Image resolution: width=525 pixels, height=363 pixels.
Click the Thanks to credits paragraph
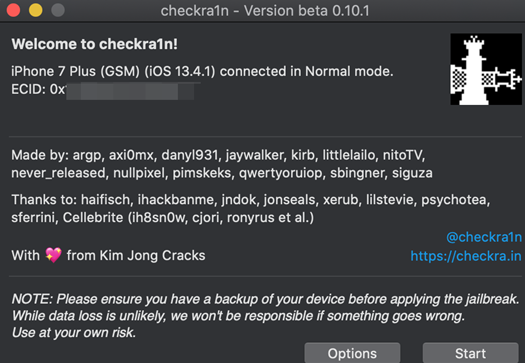(251, 209)
